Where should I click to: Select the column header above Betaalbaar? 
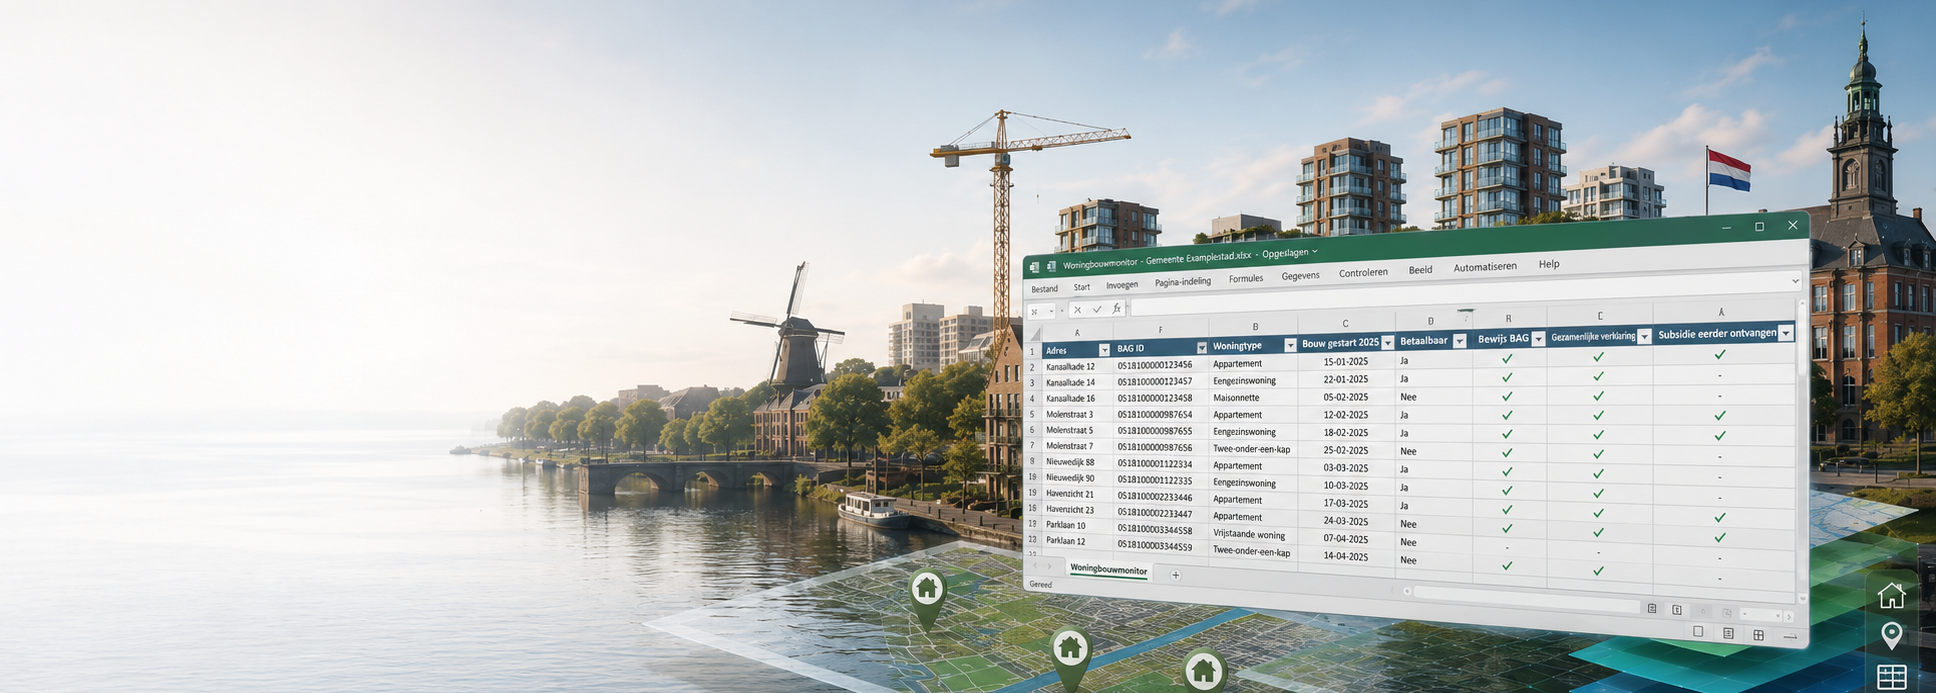(1431, 321)
